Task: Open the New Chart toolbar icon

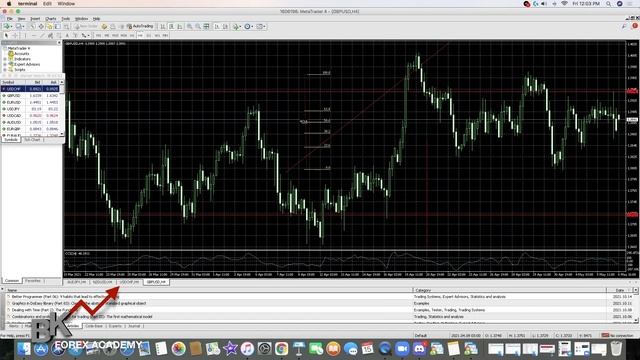Action: [7, 26]
